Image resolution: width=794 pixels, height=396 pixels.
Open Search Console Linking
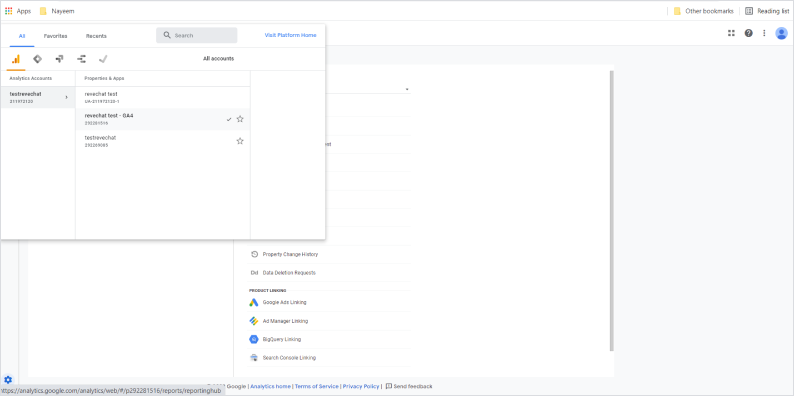click(x=289, y=358)
